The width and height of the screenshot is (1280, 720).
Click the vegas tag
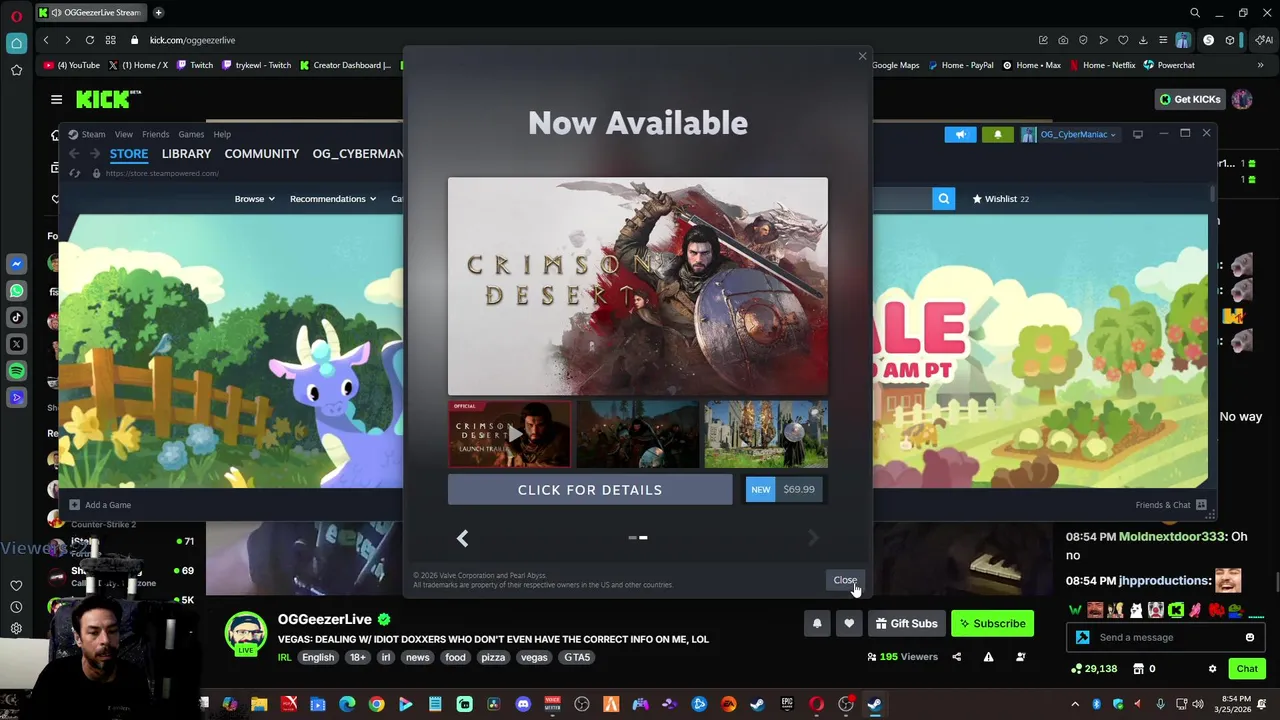click(x=534, y=658)
